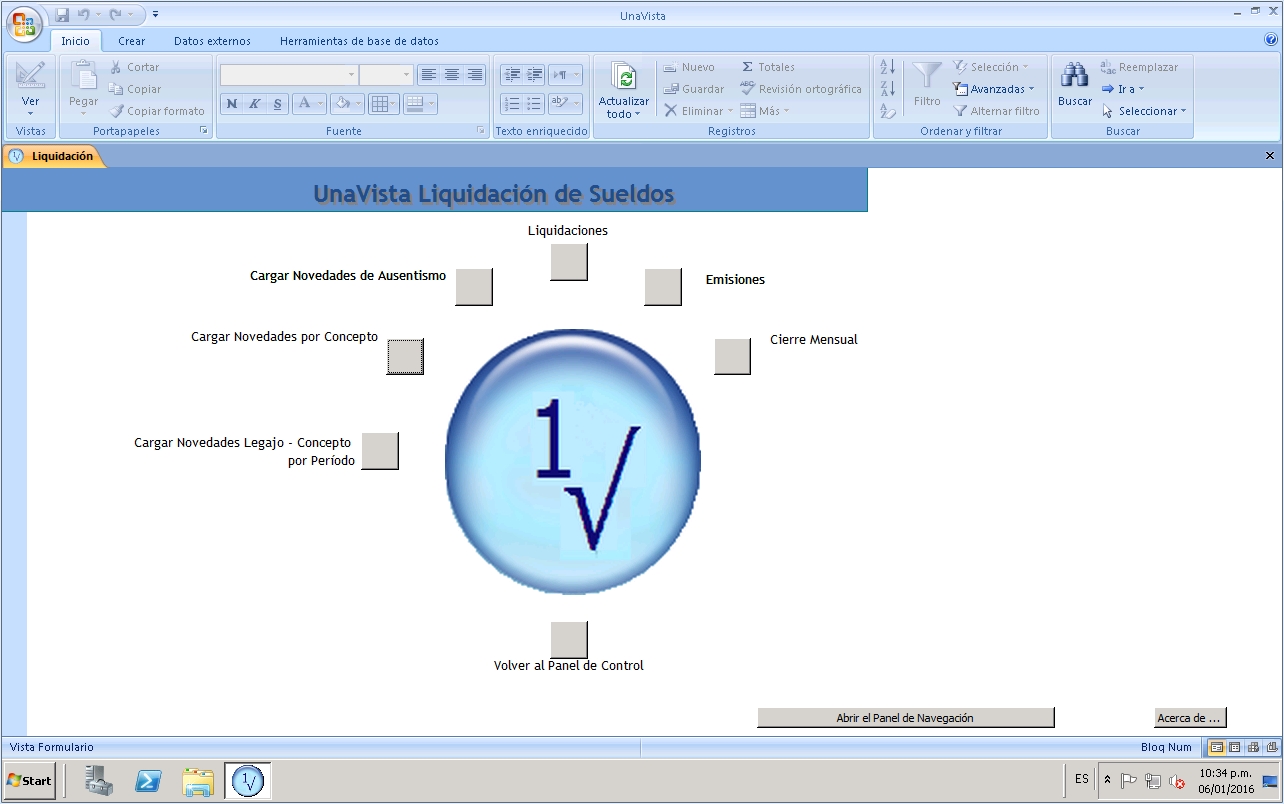Expand the Ver views dropdown
The image size is (1284, 804).
[x=30, y=112]
